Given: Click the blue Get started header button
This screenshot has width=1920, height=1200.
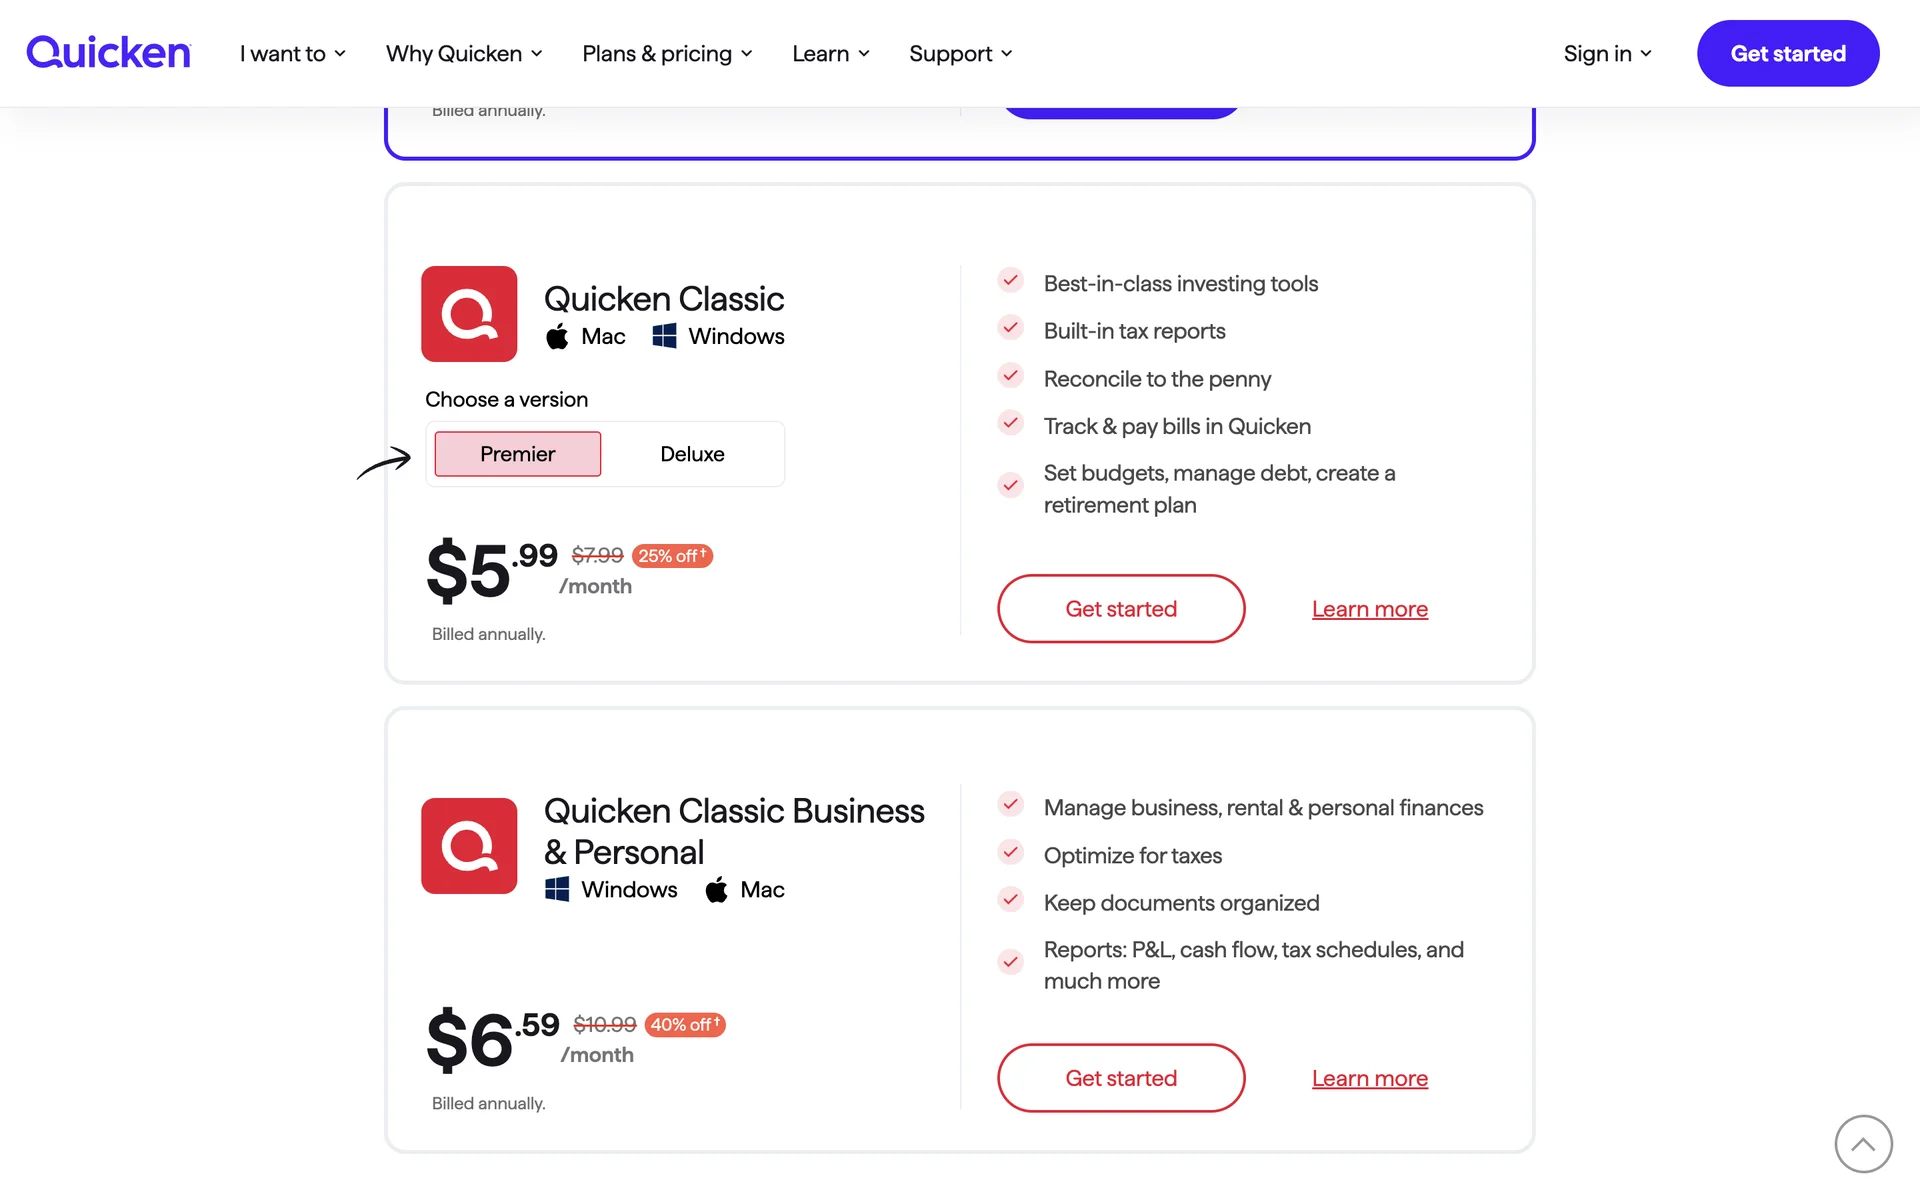Looking at the screenshot, I should pyautogui.click(x=1787, y=54).
